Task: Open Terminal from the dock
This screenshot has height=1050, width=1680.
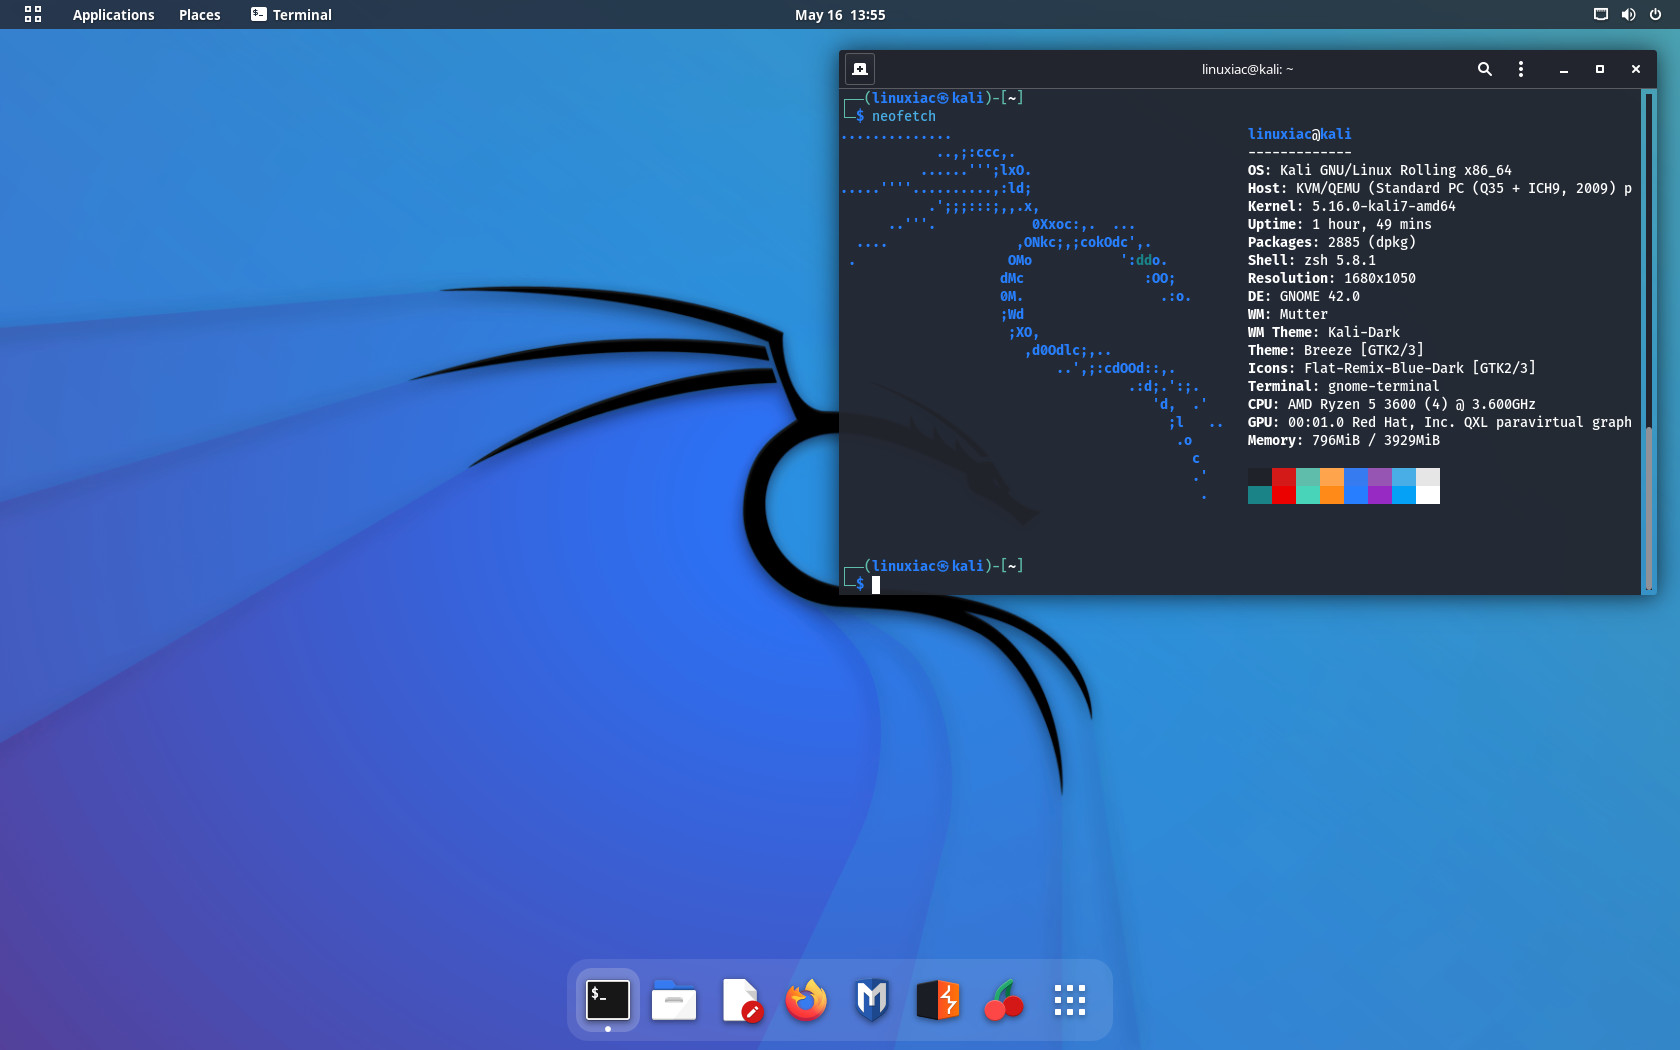Action: tap(608, 1000)
